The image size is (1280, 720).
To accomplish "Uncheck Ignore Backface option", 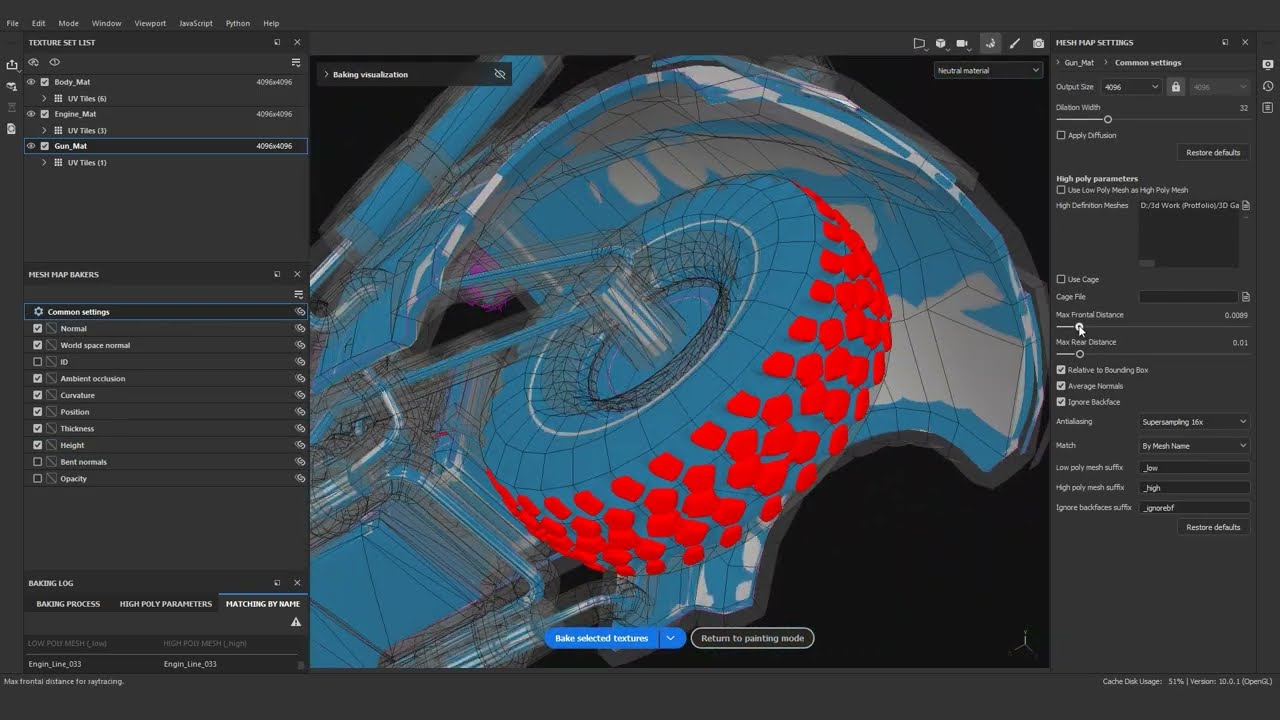I will tap(1061, 402).
